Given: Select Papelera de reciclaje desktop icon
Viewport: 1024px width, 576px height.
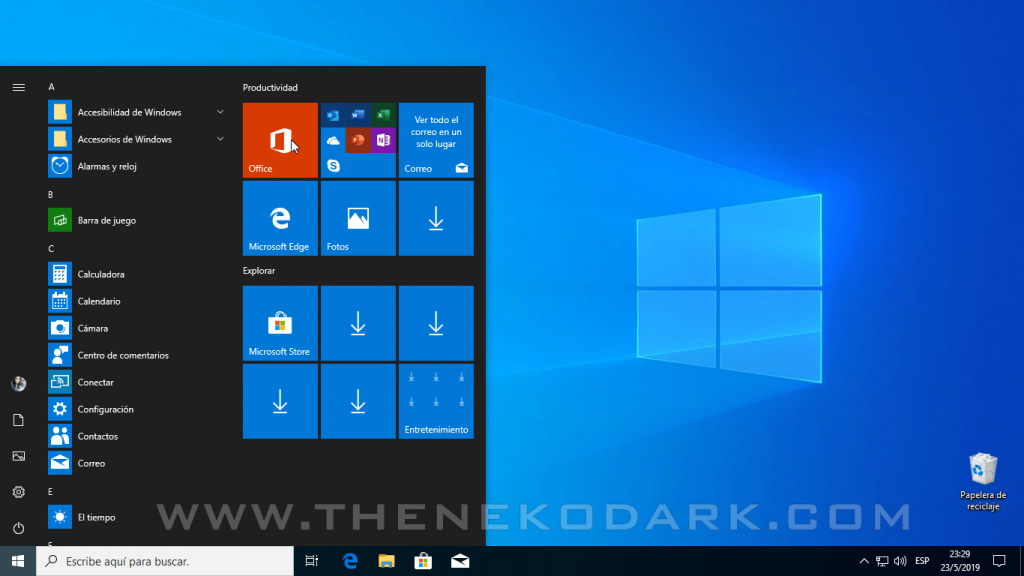Looking at the screenshot, I should pyautogui.click(x=983, y=482).
